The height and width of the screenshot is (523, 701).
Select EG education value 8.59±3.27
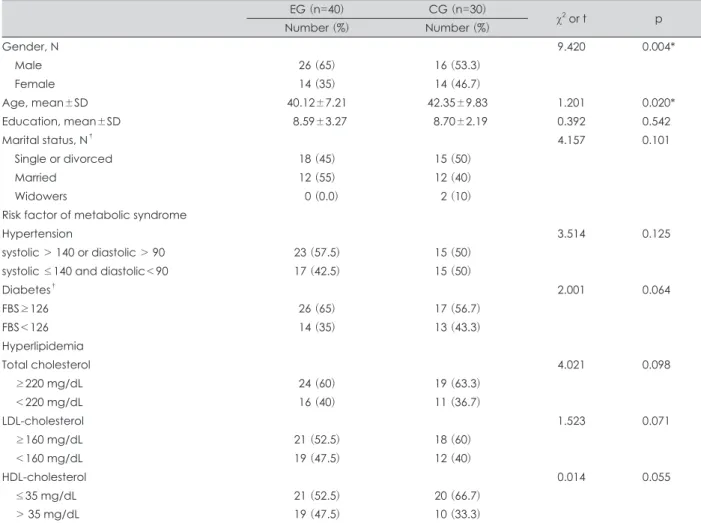[x=320, y=122]
